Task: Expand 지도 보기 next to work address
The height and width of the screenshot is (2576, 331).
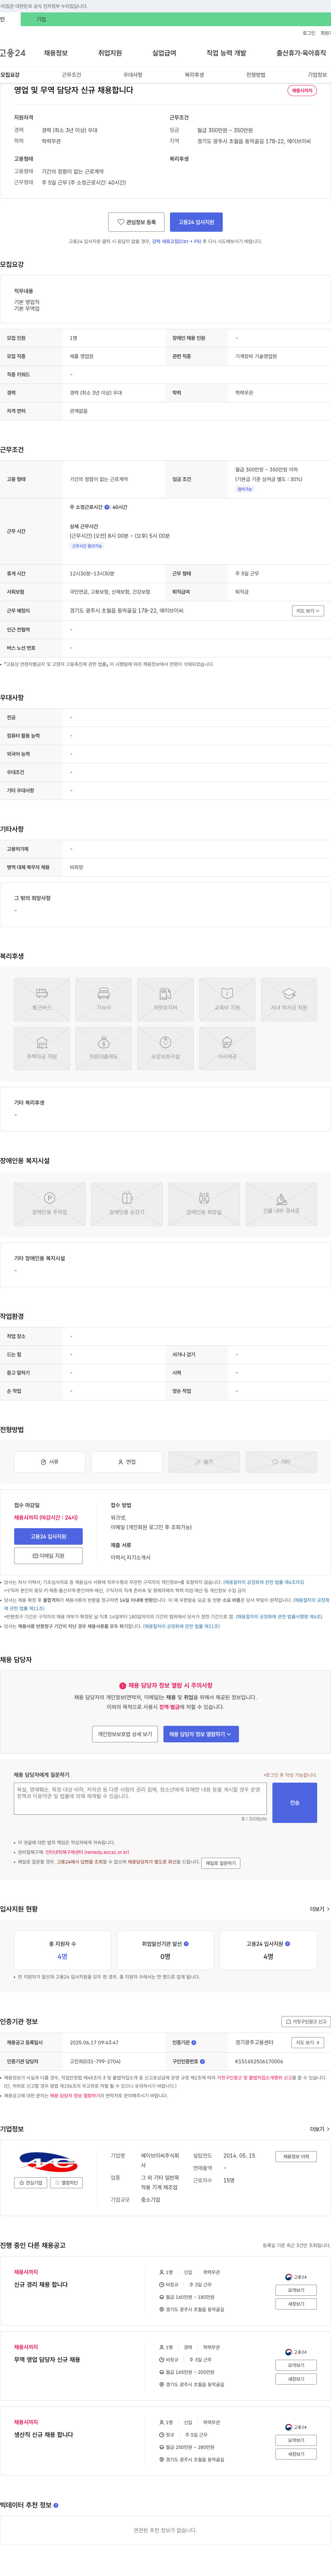Action: pyautogui.click(x=308, y=611)
